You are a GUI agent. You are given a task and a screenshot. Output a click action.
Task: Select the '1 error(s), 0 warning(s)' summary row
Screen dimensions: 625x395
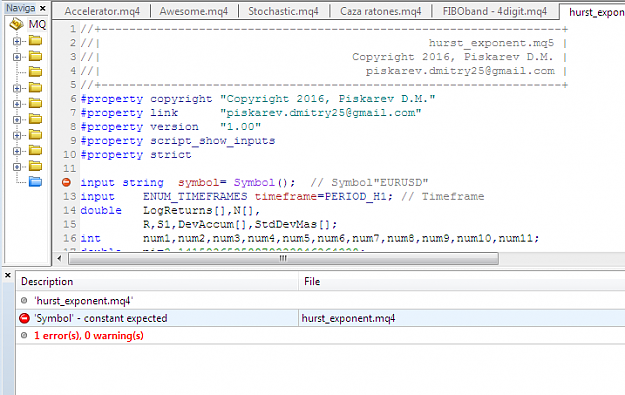320,336
